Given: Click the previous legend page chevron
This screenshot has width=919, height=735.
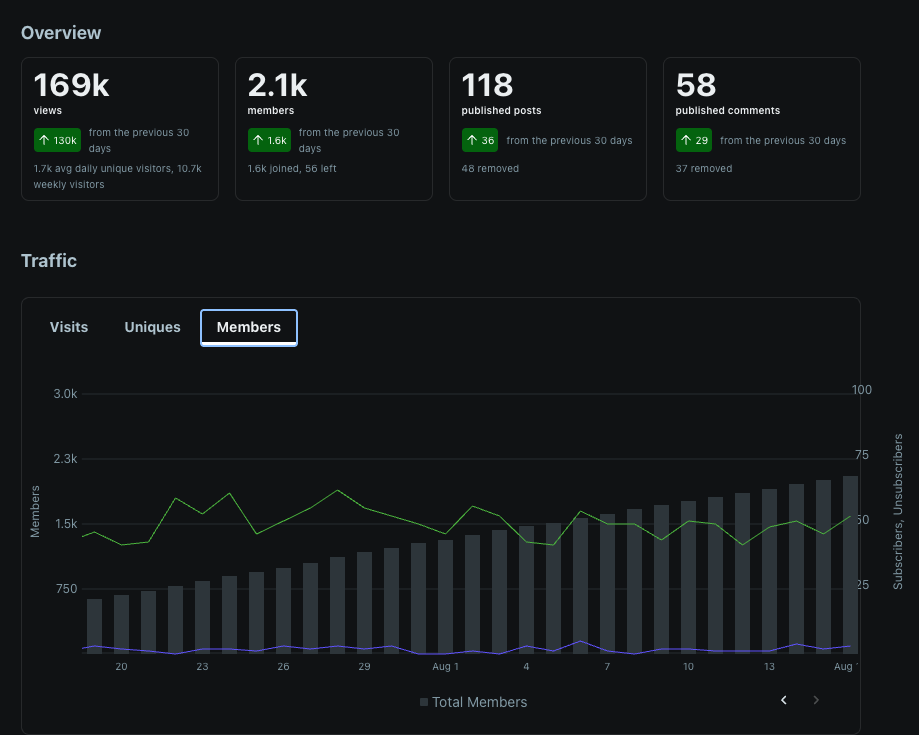Looking at the screenshot, I should [x=784, y=700].
